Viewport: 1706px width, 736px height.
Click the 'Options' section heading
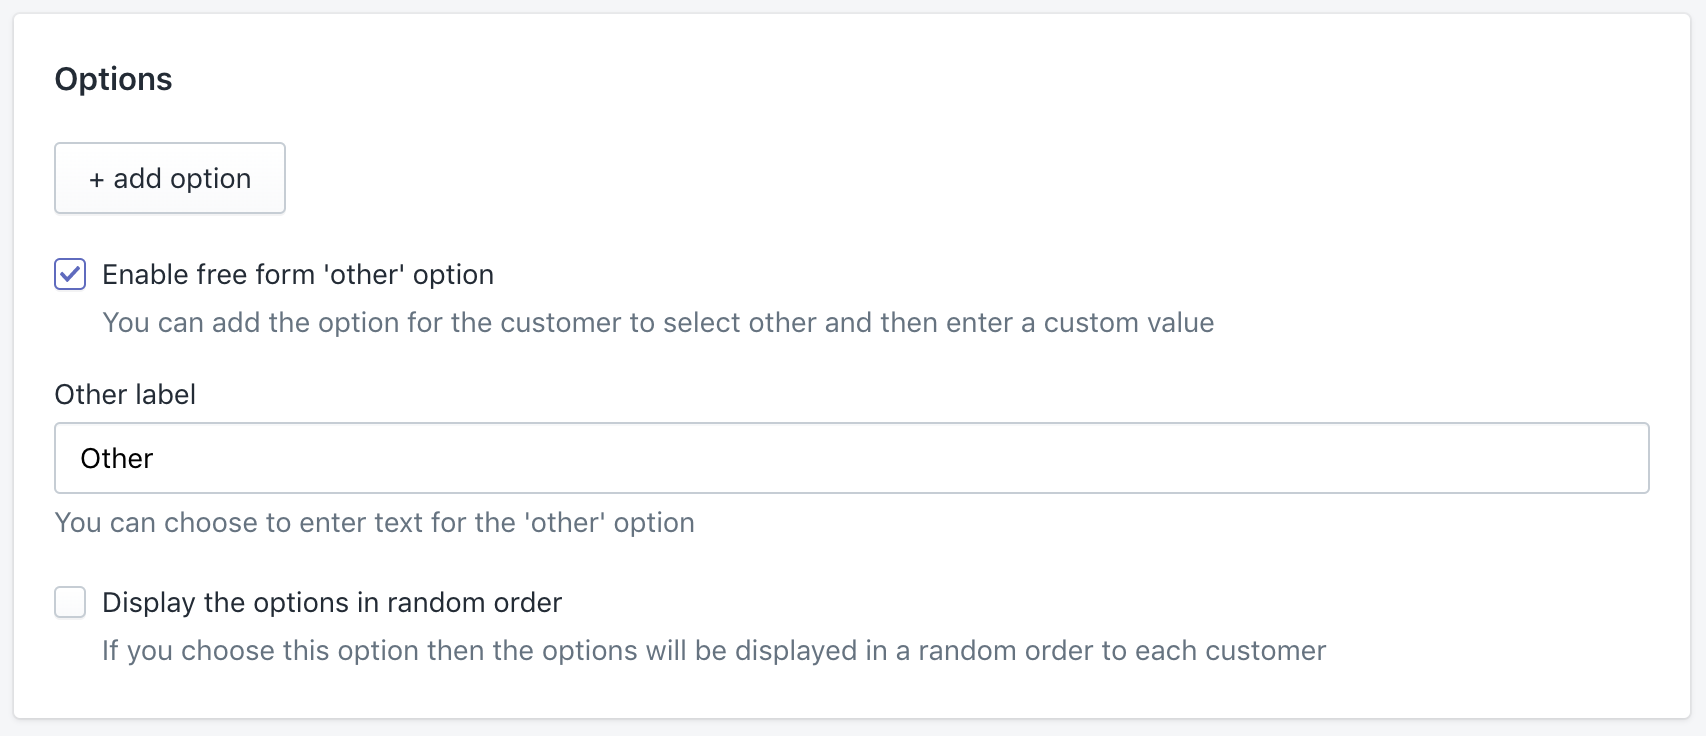pos(113,79)
